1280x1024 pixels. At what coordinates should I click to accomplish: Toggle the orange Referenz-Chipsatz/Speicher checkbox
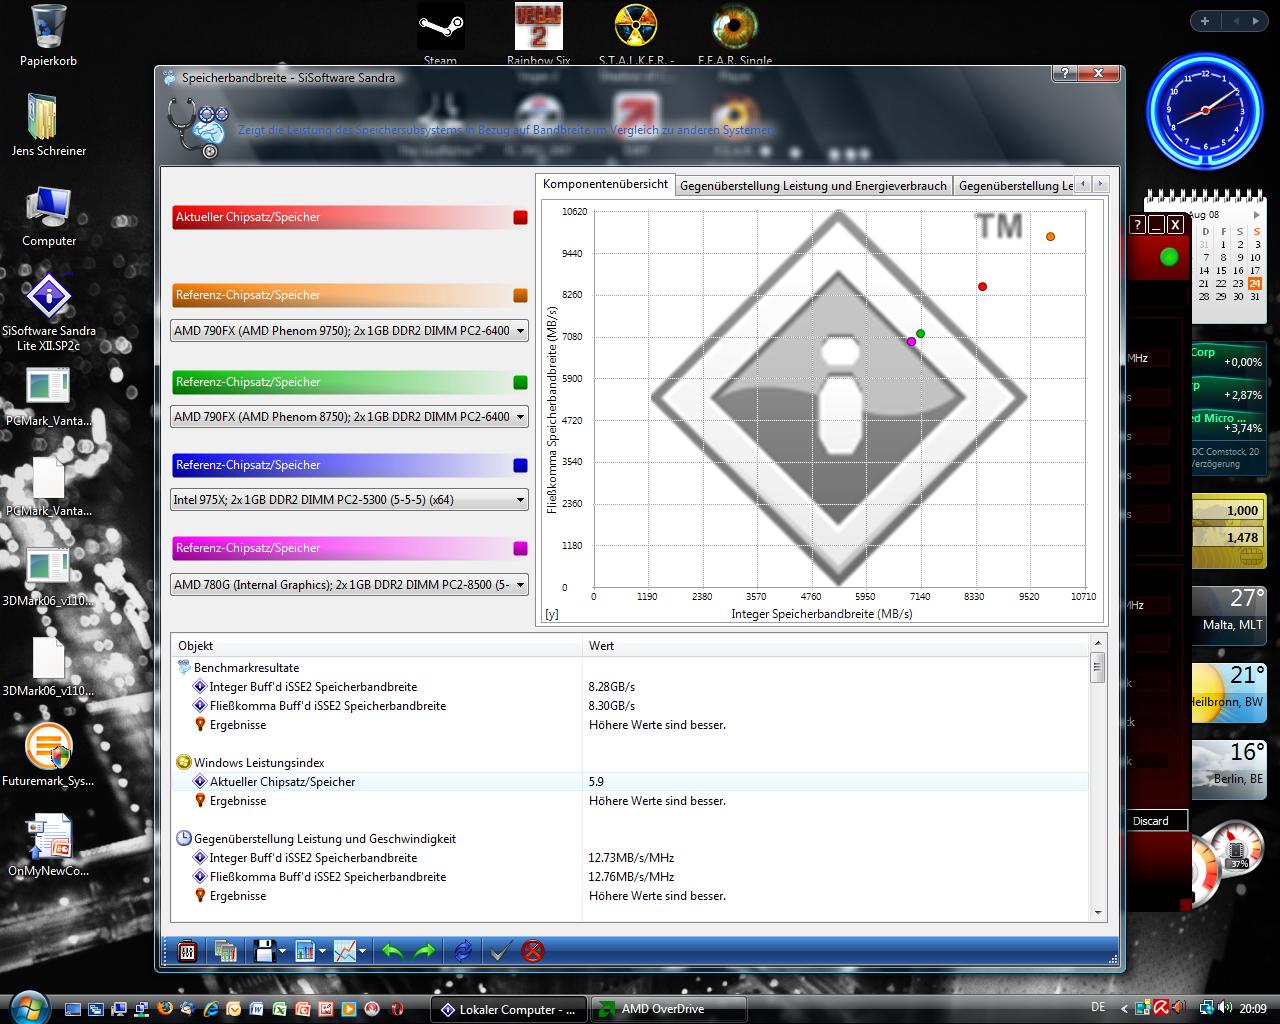pyautogui.click(x=520, y=295)
